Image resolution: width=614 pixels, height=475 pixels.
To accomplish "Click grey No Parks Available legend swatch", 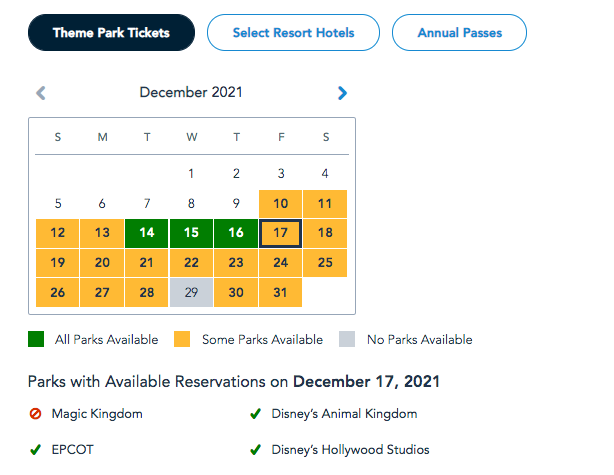I will [x=348, y=340].
